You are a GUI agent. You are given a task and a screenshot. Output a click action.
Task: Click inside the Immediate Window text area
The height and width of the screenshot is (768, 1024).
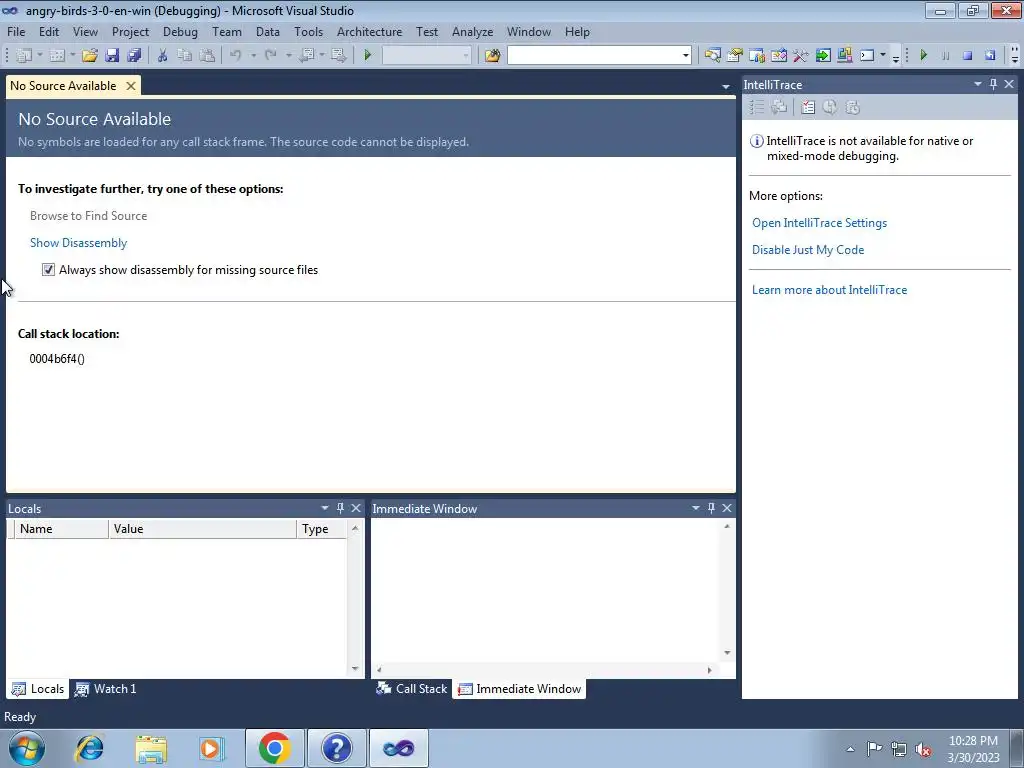tap(545, 591)
